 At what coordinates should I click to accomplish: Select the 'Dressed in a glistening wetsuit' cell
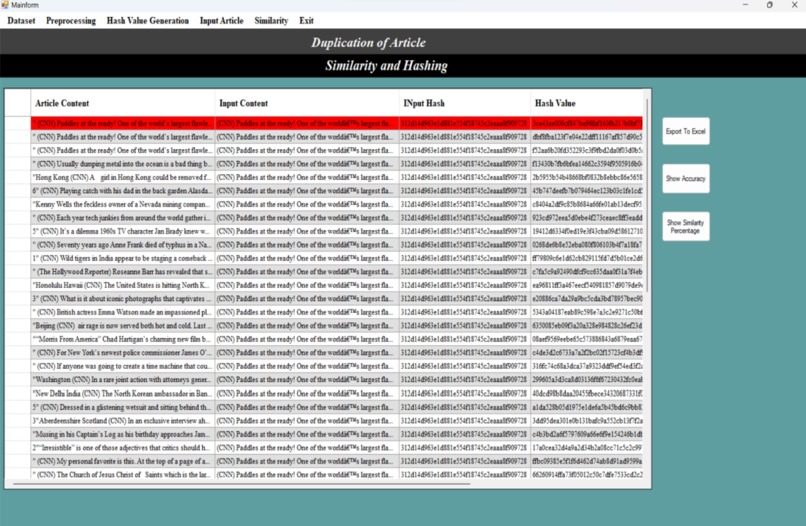pyautogui.click(x=122, y=407)
